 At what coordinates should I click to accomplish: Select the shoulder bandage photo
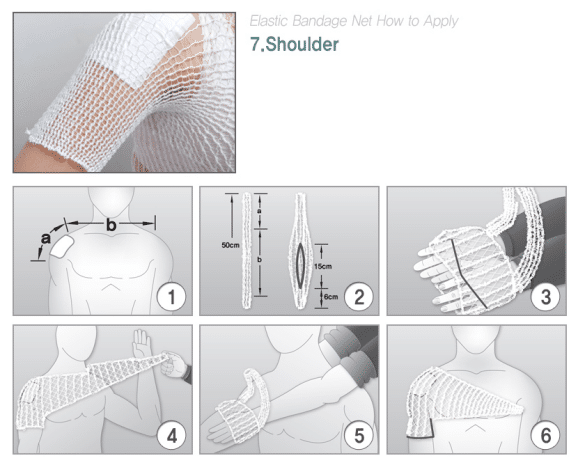(x=124, y=92)
